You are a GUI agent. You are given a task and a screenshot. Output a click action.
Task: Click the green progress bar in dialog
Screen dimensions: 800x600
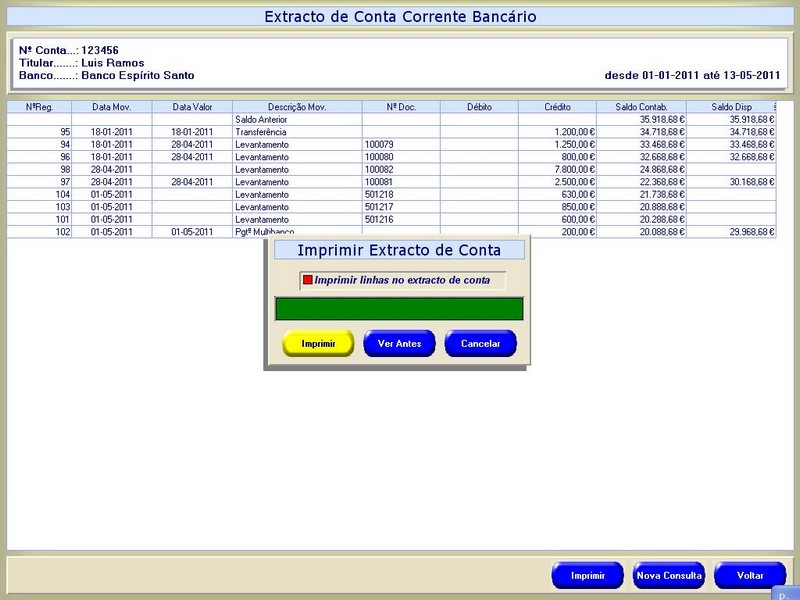(x=399, y=308)
